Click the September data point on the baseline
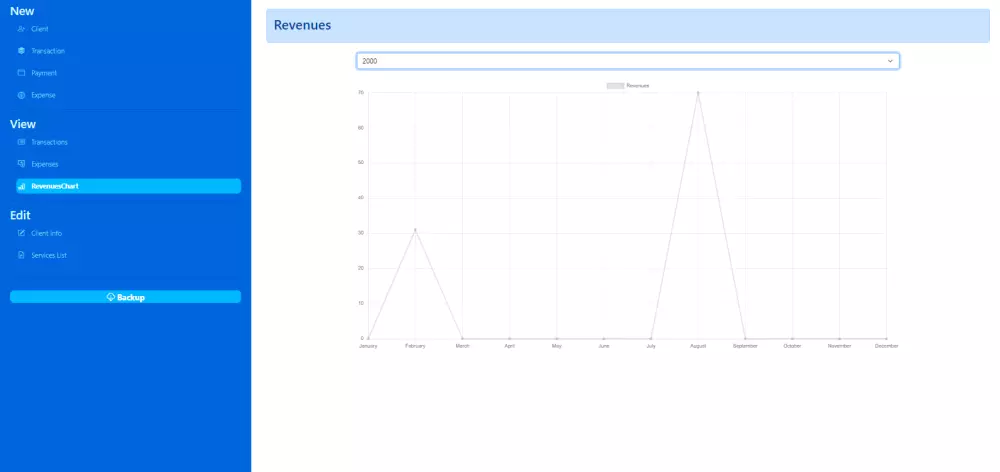1000x472 pixels. (745, 338)
